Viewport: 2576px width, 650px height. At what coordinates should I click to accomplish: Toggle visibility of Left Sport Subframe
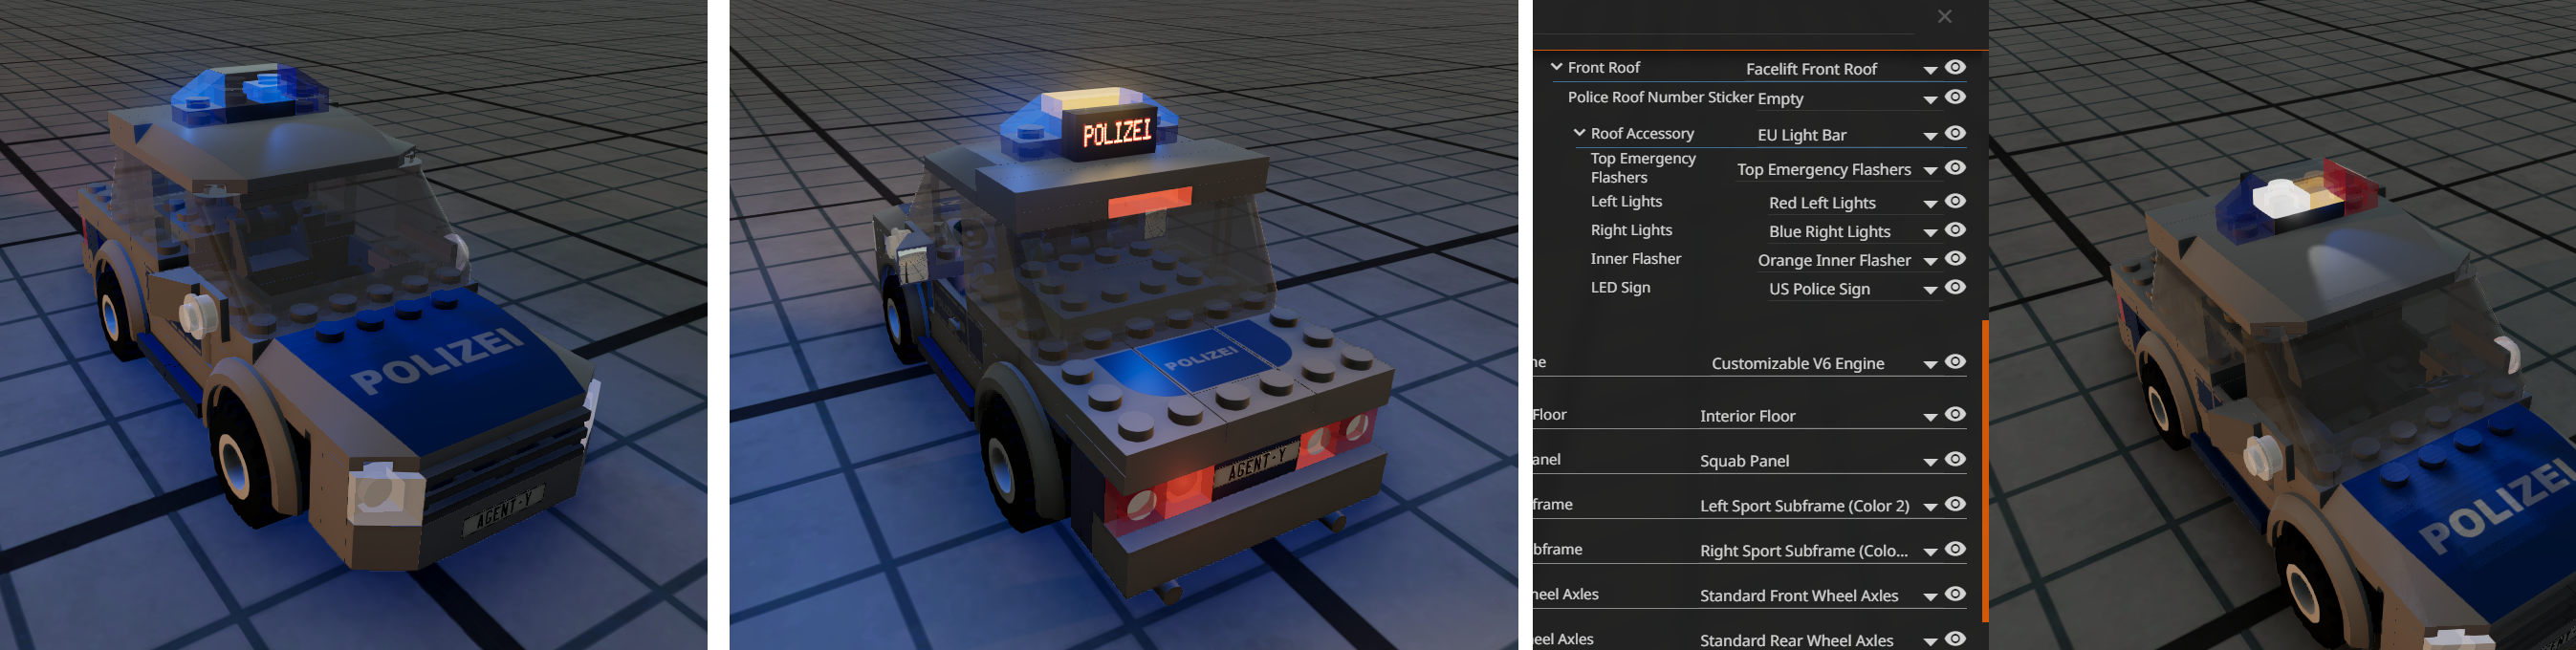coord(1956,504)
